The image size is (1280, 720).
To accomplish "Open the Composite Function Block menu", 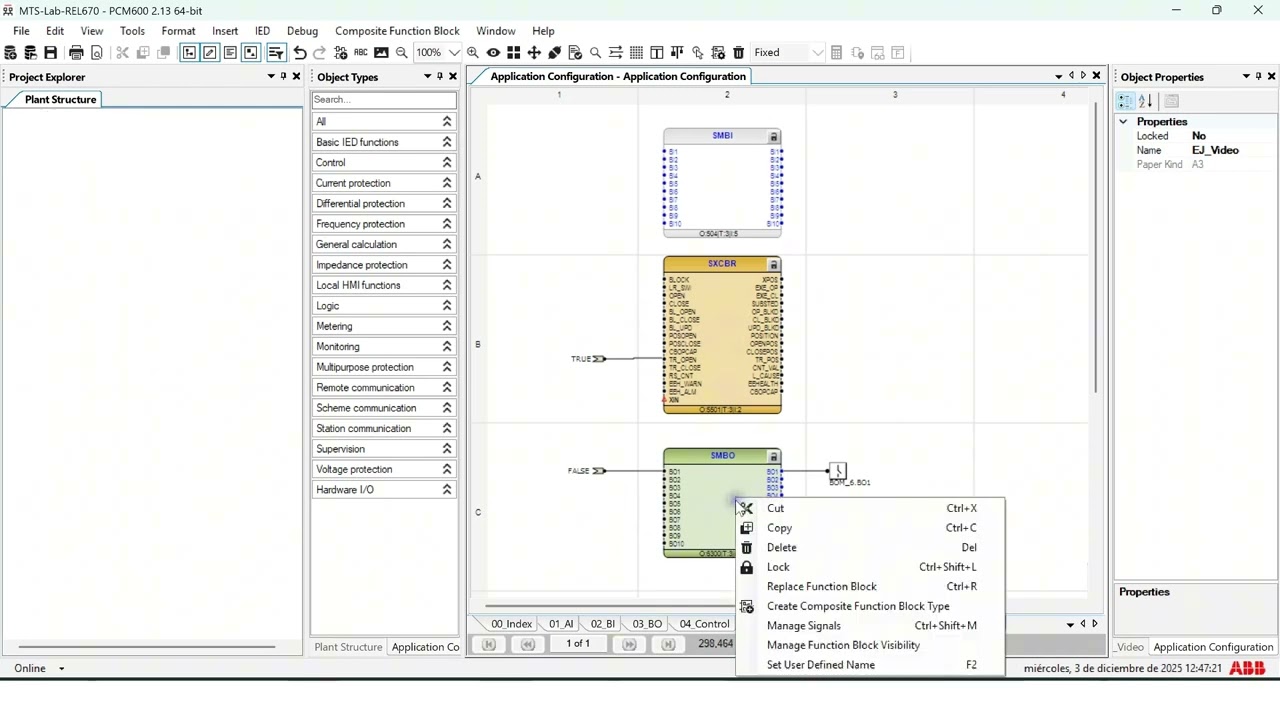I will pyautogui.click(x=397, y=31).
